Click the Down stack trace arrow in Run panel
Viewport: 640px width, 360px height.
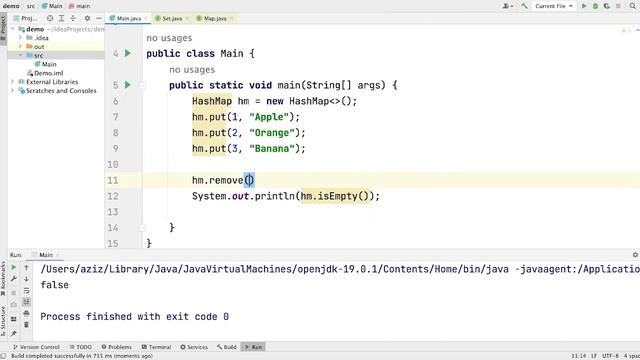(27, 279)
